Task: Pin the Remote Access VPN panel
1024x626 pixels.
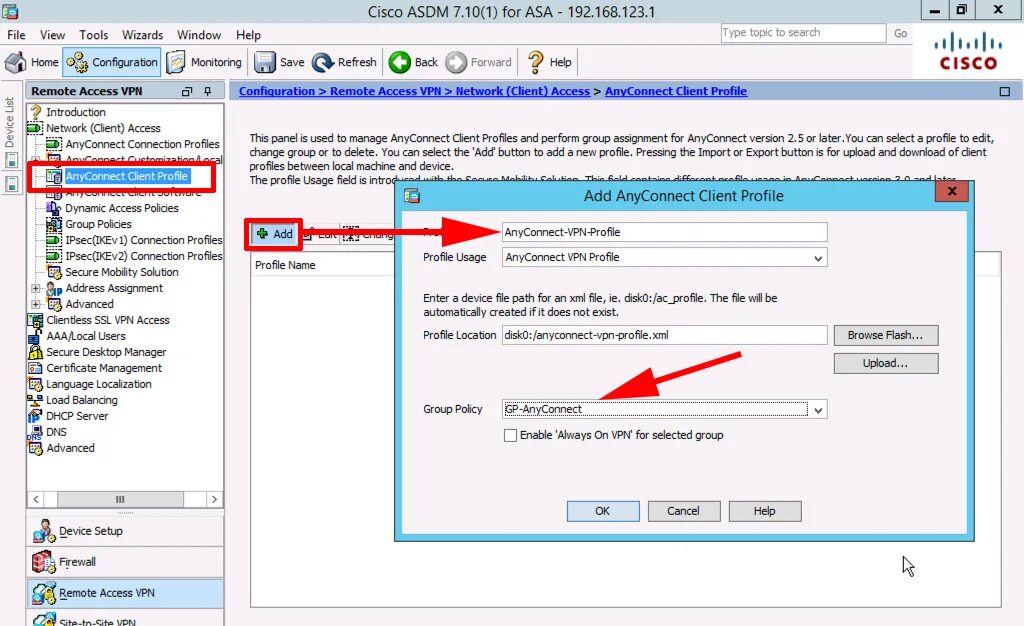Action: click(208, 91)
